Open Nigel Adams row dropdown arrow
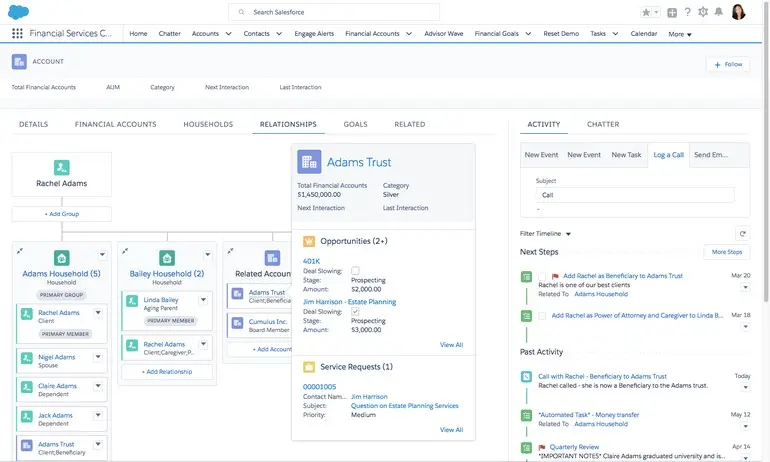 (x=98, y=357)
